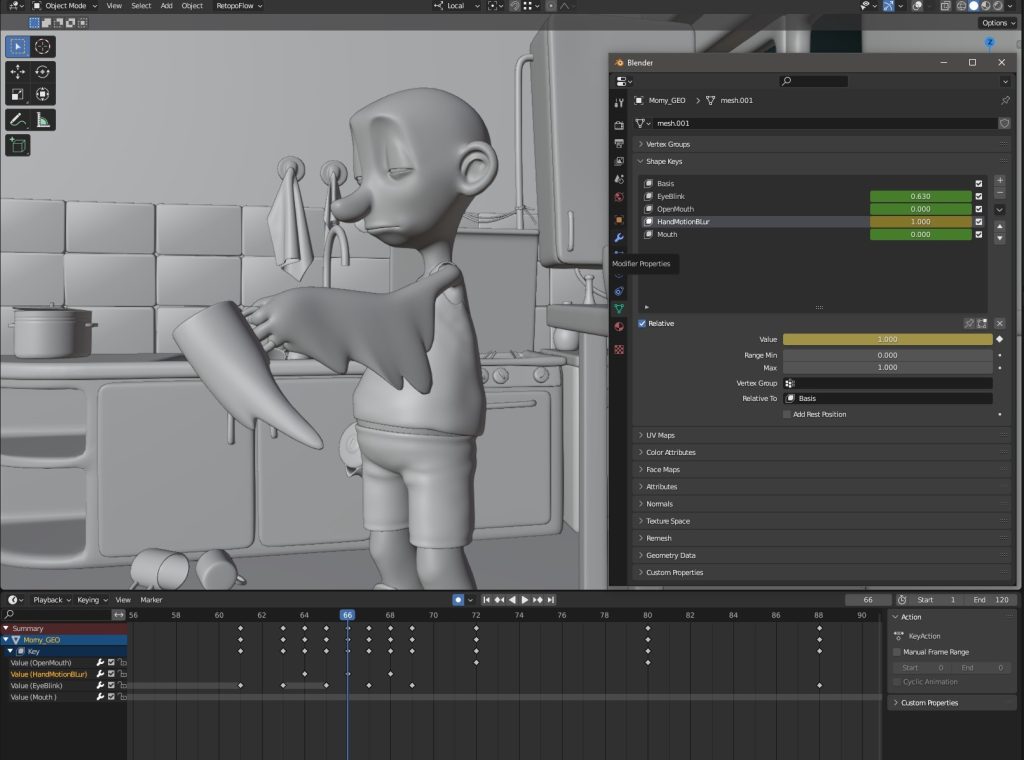Toggle X-ray view in viewport header
Image resolution: width=1024 pixels, height=760 pixels.
coord(945,6)
